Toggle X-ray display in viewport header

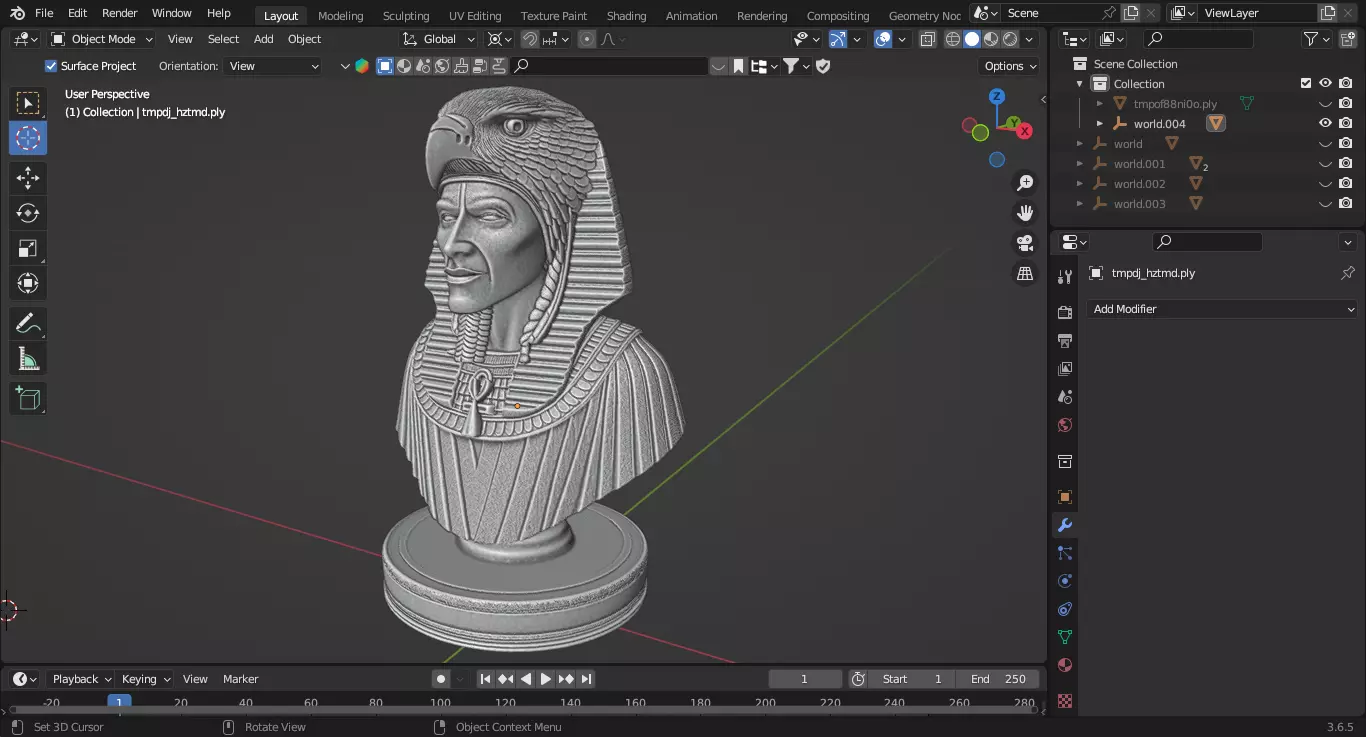pyautogui.click(x=927, y=39)
